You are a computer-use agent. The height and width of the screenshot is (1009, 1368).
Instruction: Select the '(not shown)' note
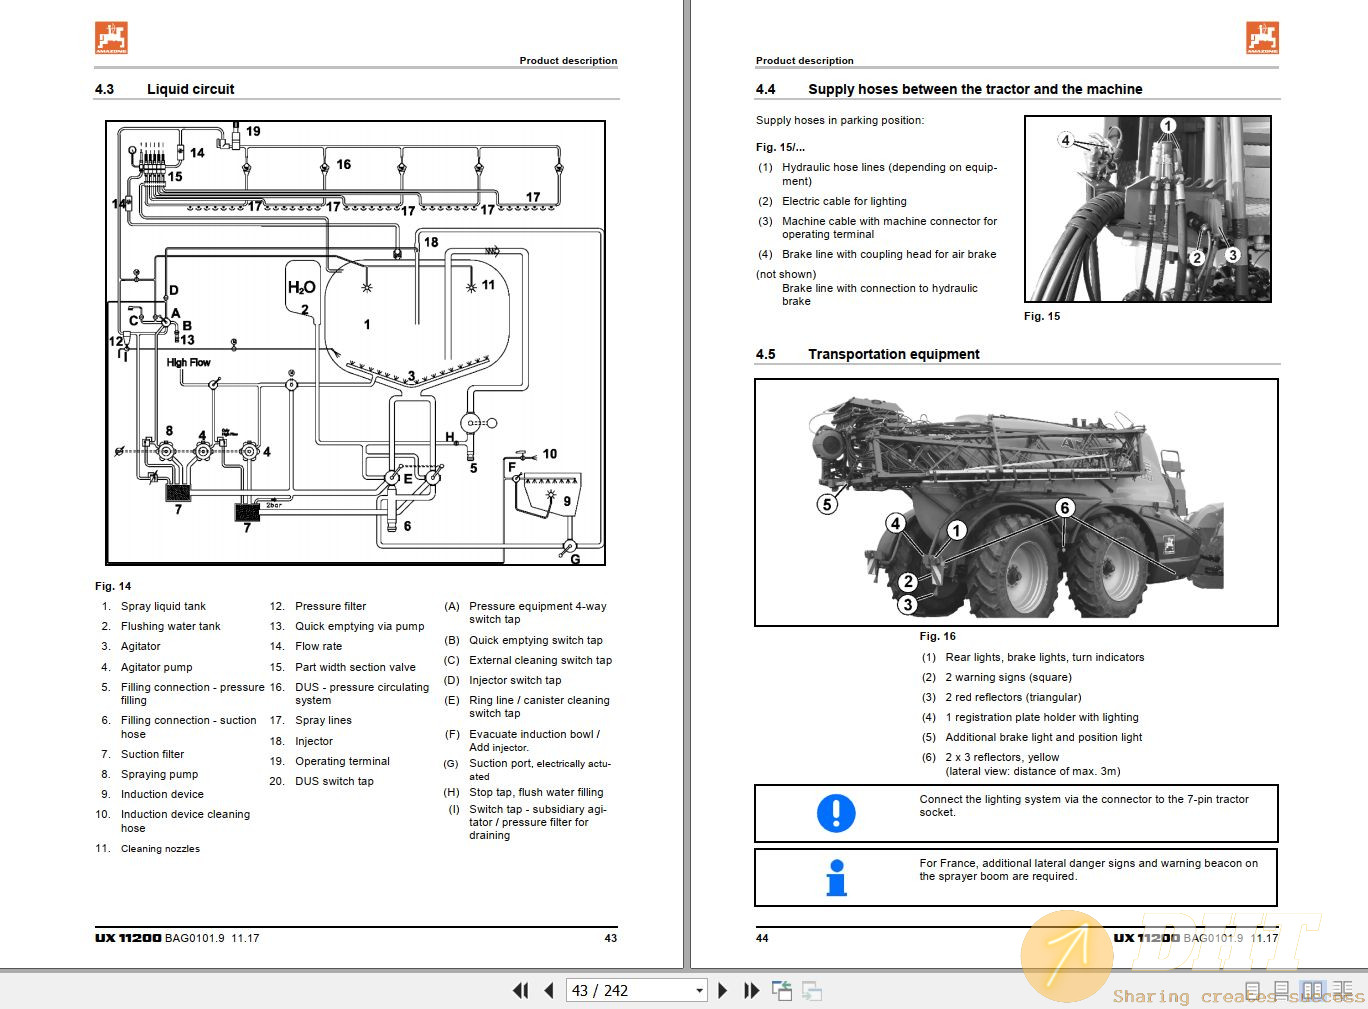tap(786, 274)
